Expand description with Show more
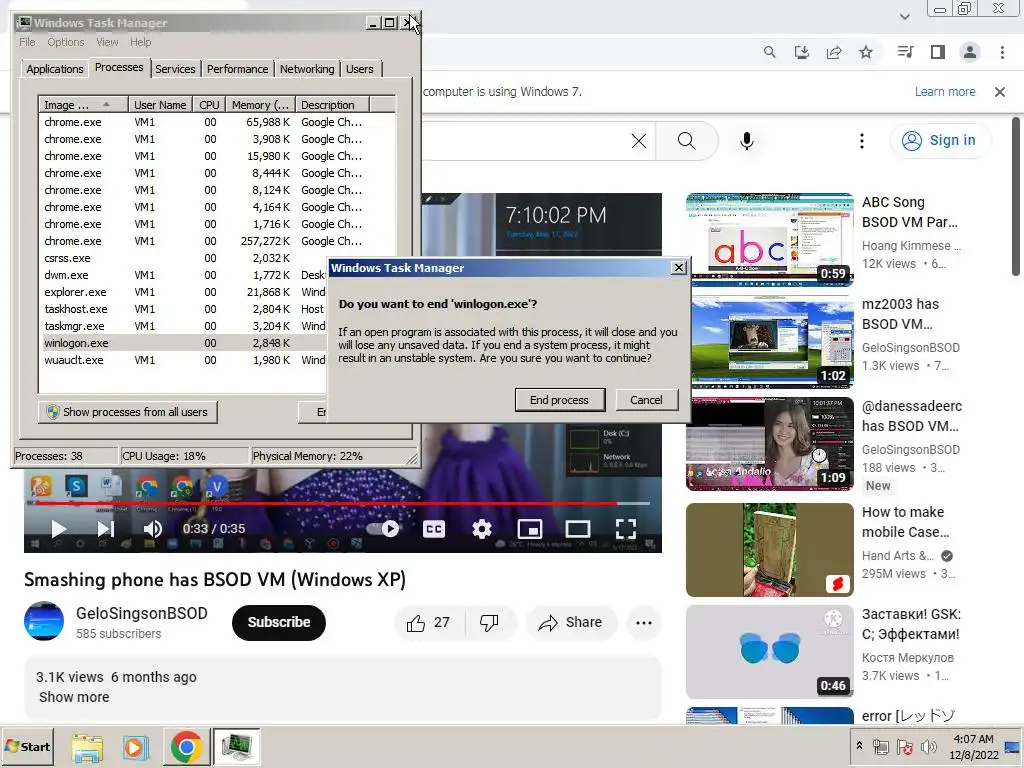Screen dimensions: 1024x768 pyautogui.click(x=74, y=697)
